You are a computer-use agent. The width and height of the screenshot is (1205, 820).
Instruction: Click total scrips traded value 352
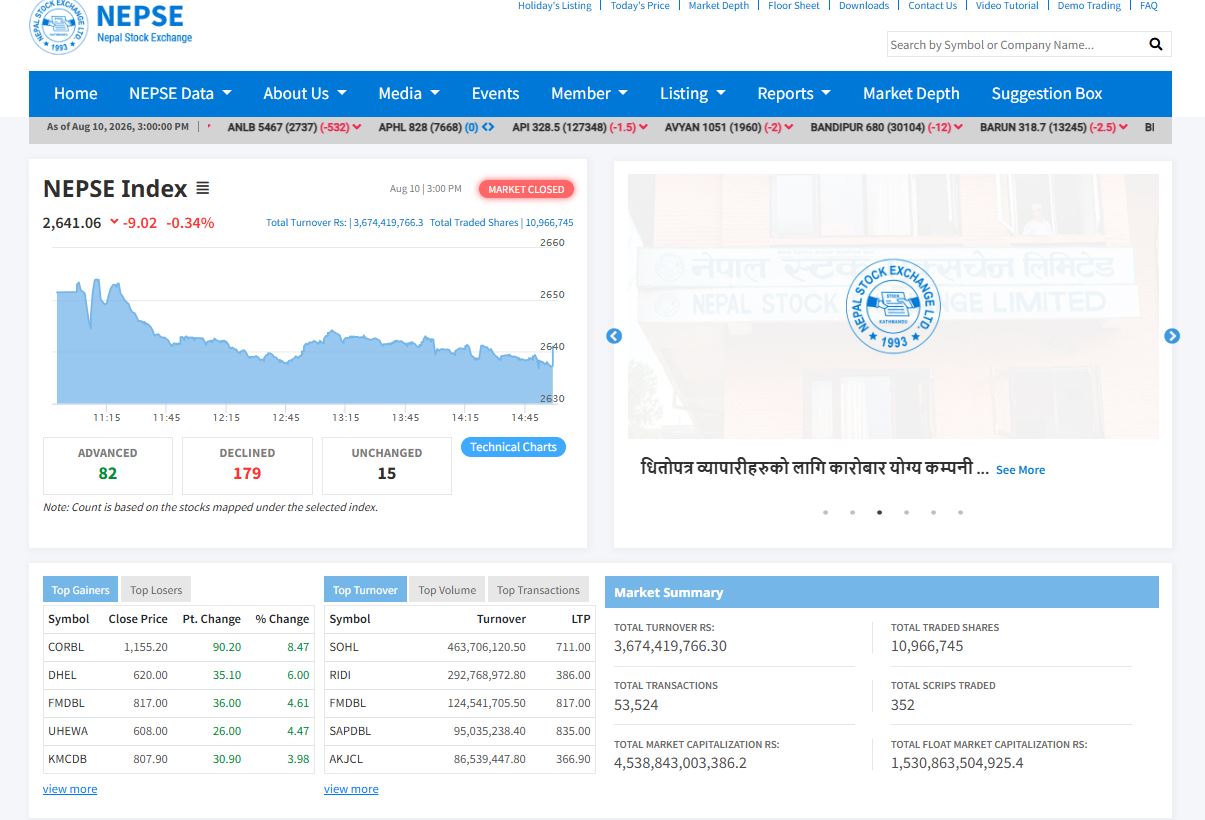coord(903,704)
